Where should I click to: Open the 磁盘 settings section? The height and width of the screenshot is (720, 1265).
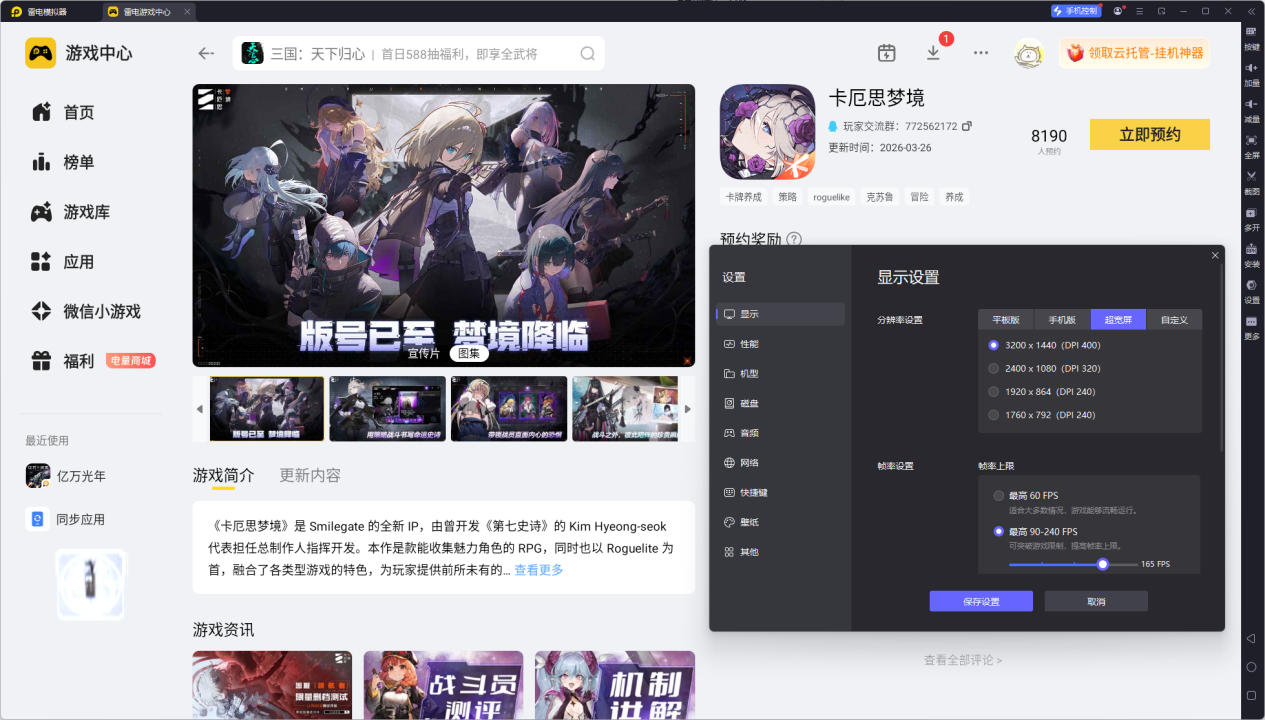(781, 403)
